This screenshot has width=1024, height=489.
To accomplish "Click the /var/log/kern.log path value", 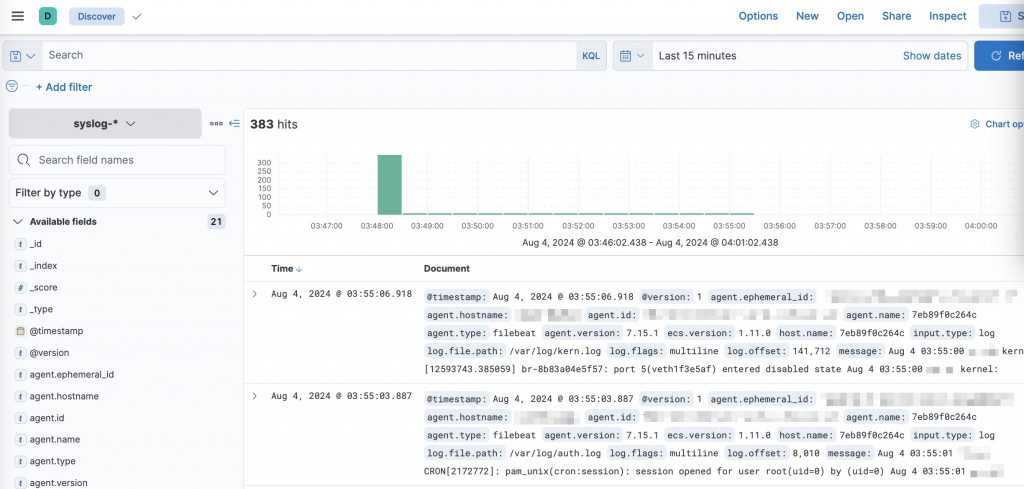I will pos(555,351).
